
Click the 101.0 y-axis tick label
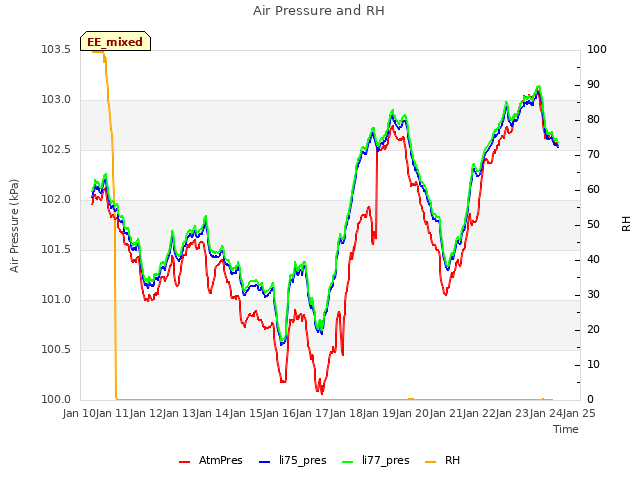click(x=56, y=300)
